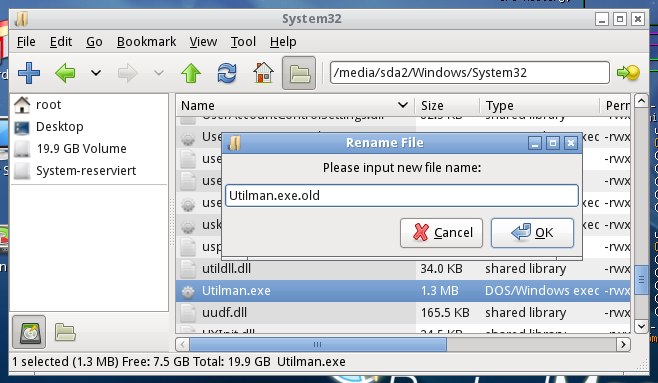This screenshot has width=658, height=383.
Task: Click the blue plus New Tab icon
Action: (x=29, y=73)
